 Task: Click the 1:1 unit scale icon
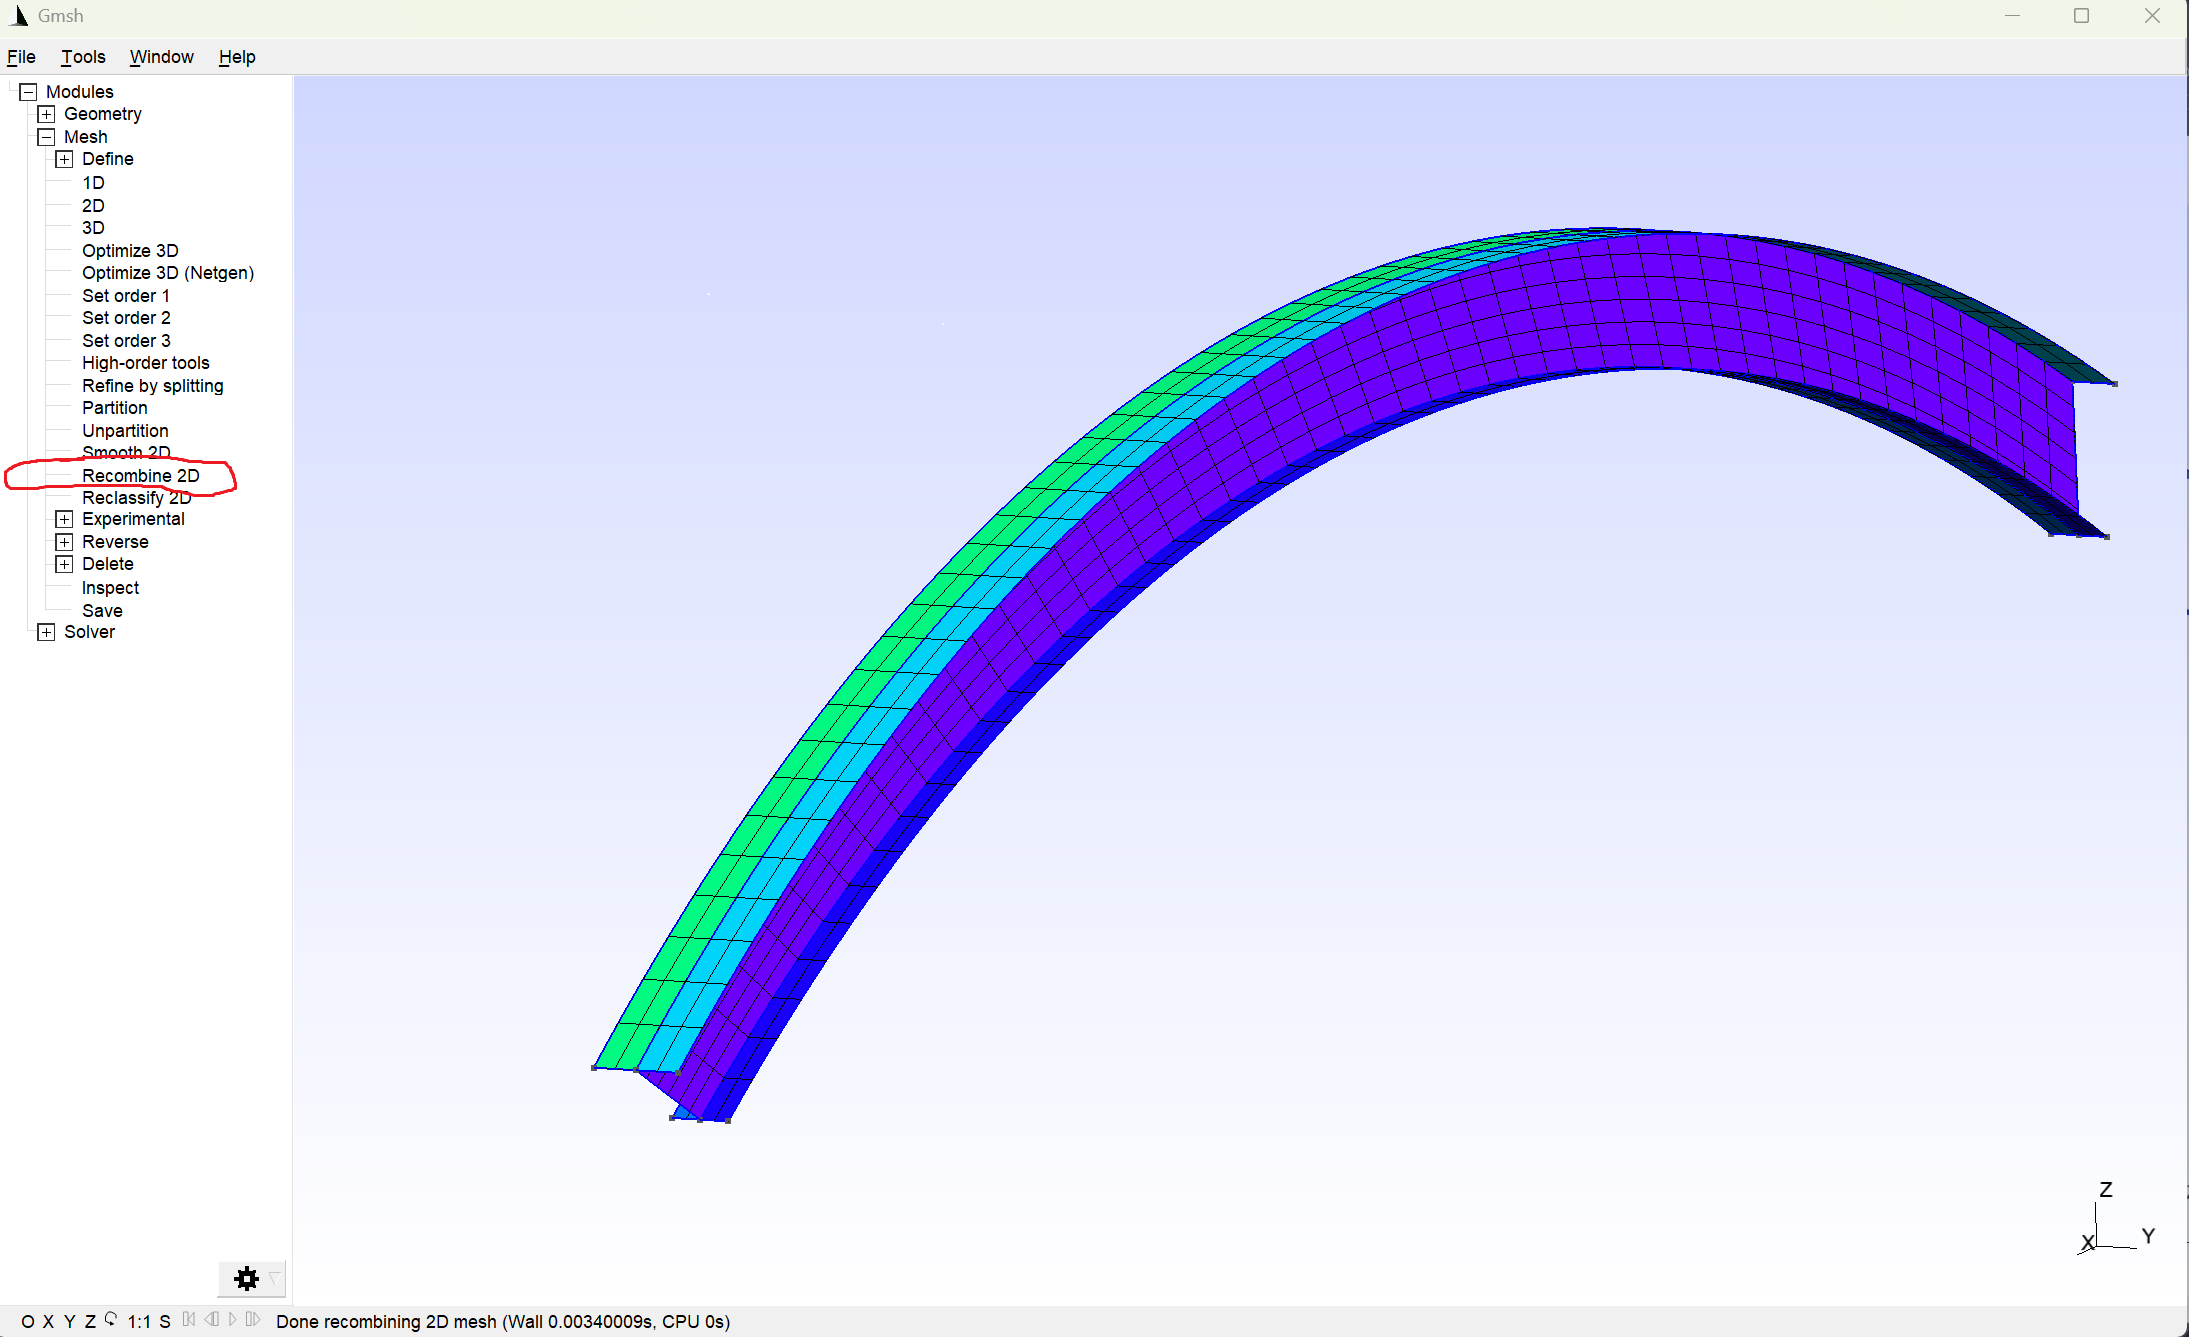pyautogui.click(x=140, y=1321)
